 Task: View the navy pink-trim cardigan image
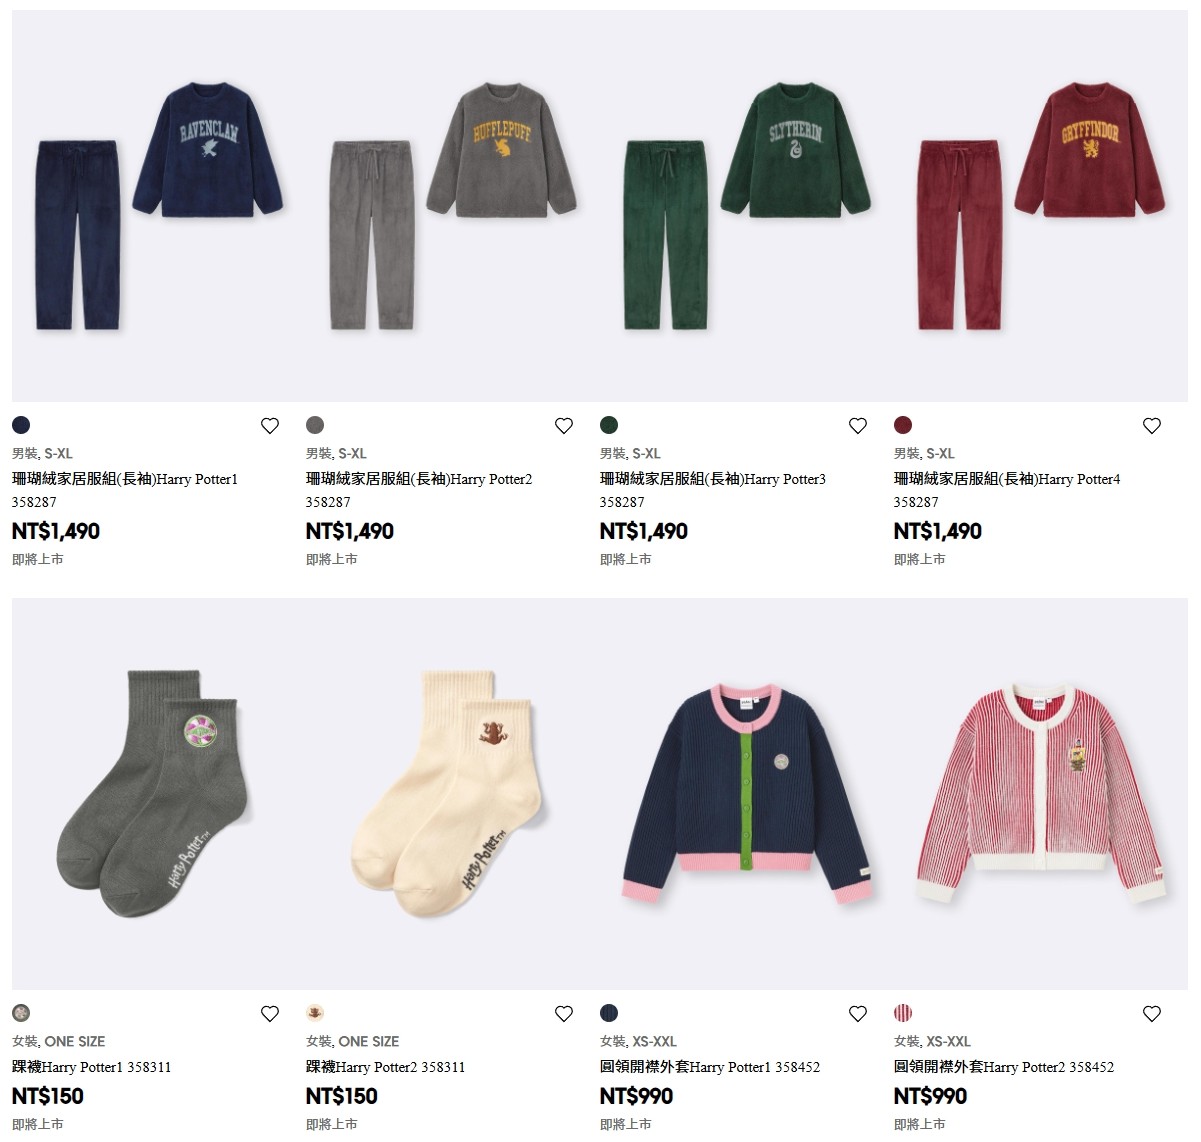(x=747, y=794)
